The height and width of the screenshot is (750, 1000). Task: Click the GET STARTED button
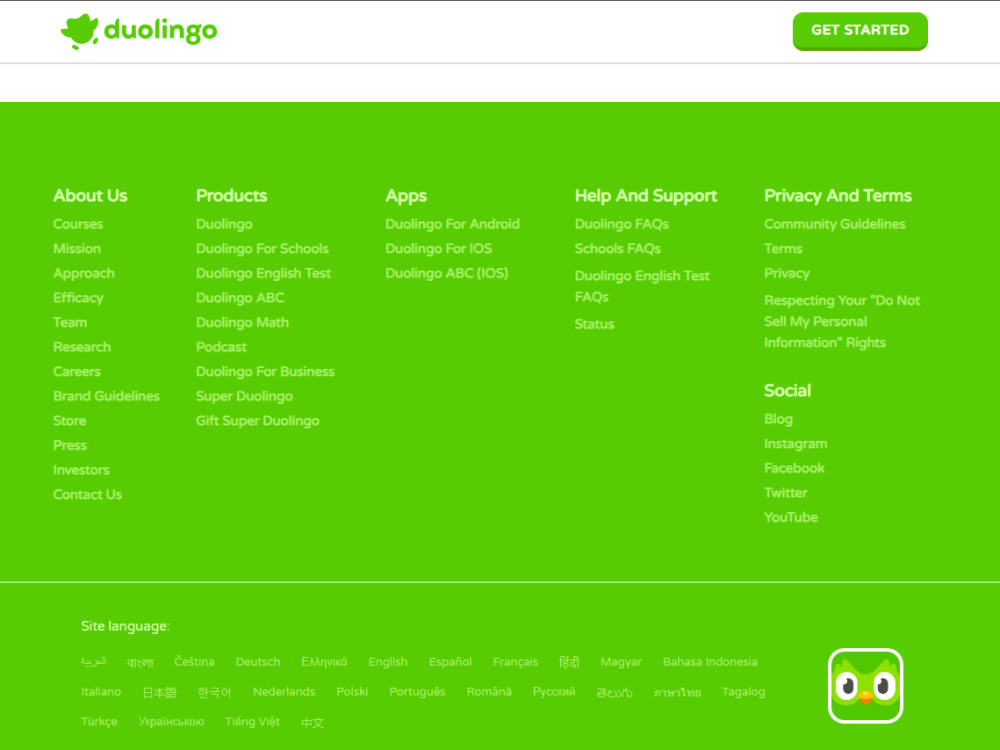tap(860, 31)
